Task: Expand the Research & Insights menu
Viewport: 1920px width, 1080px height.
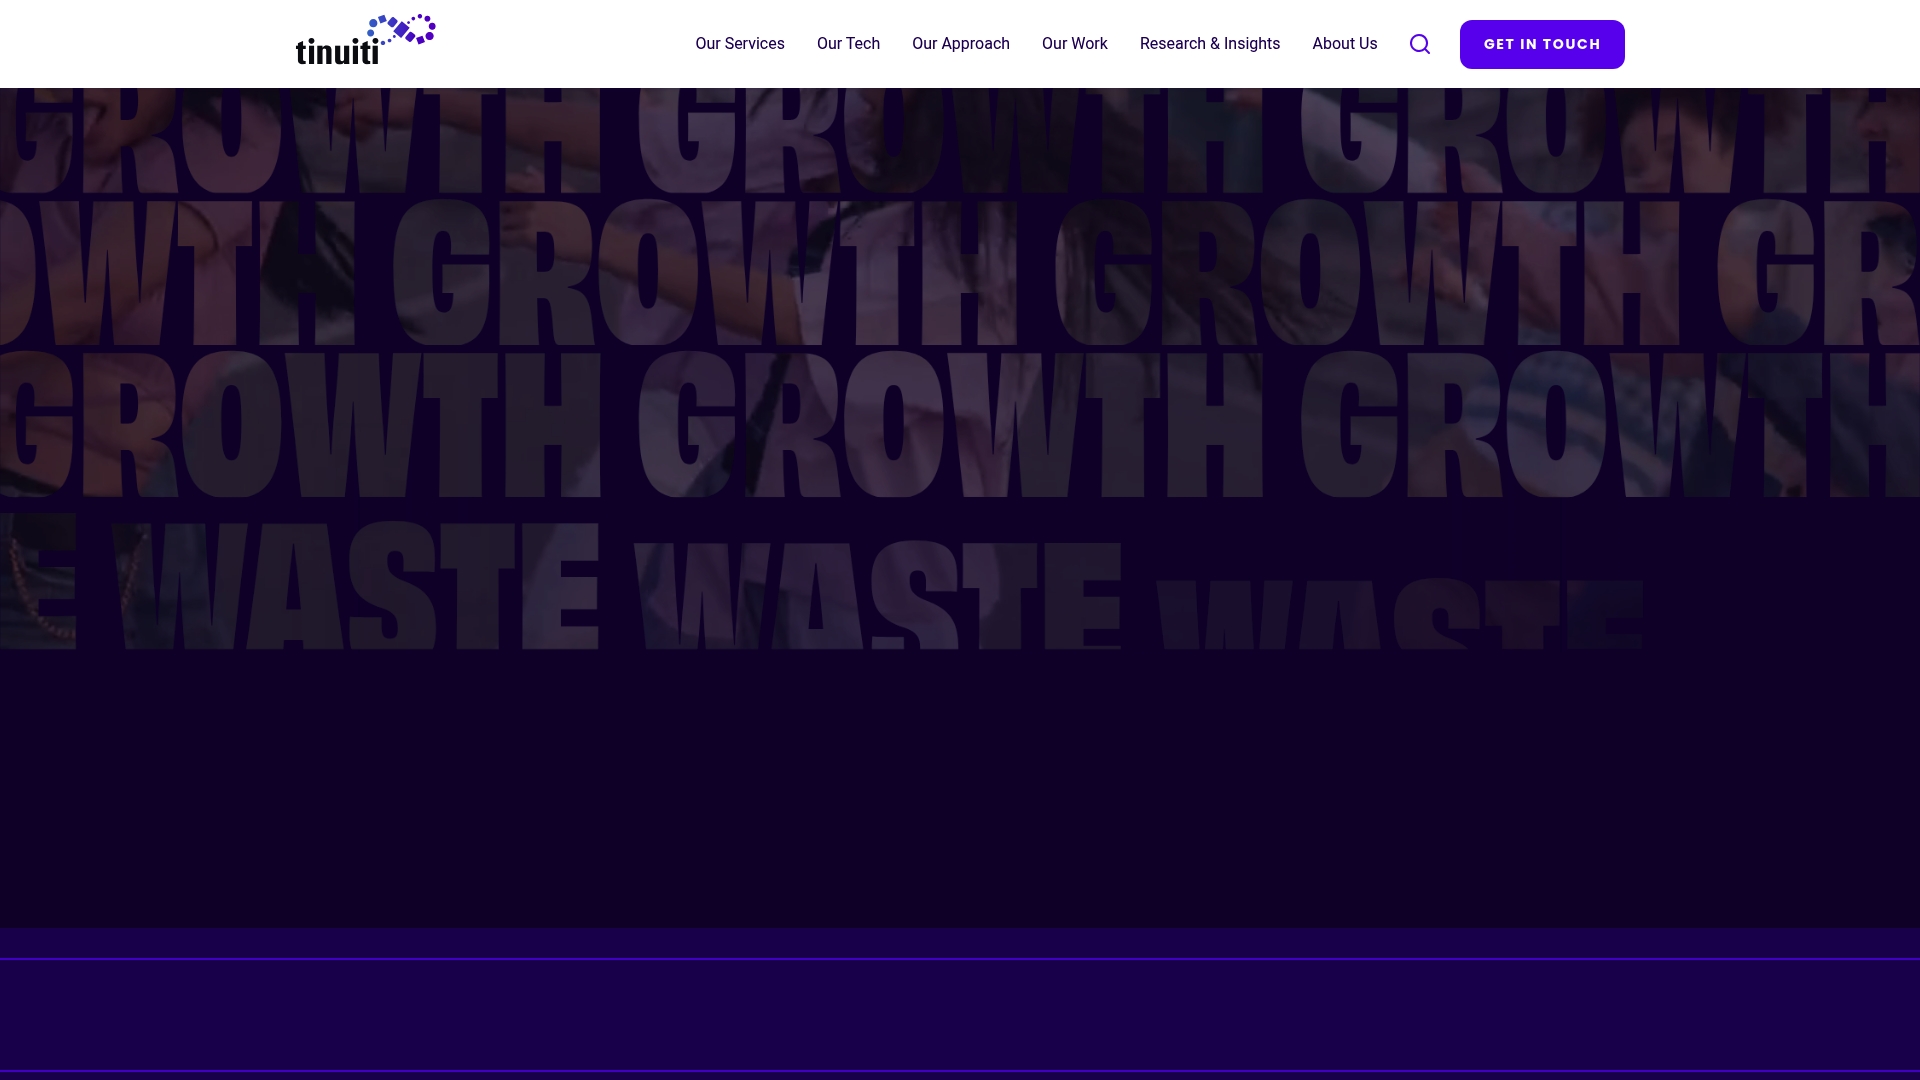Action: coord(1210,44)
